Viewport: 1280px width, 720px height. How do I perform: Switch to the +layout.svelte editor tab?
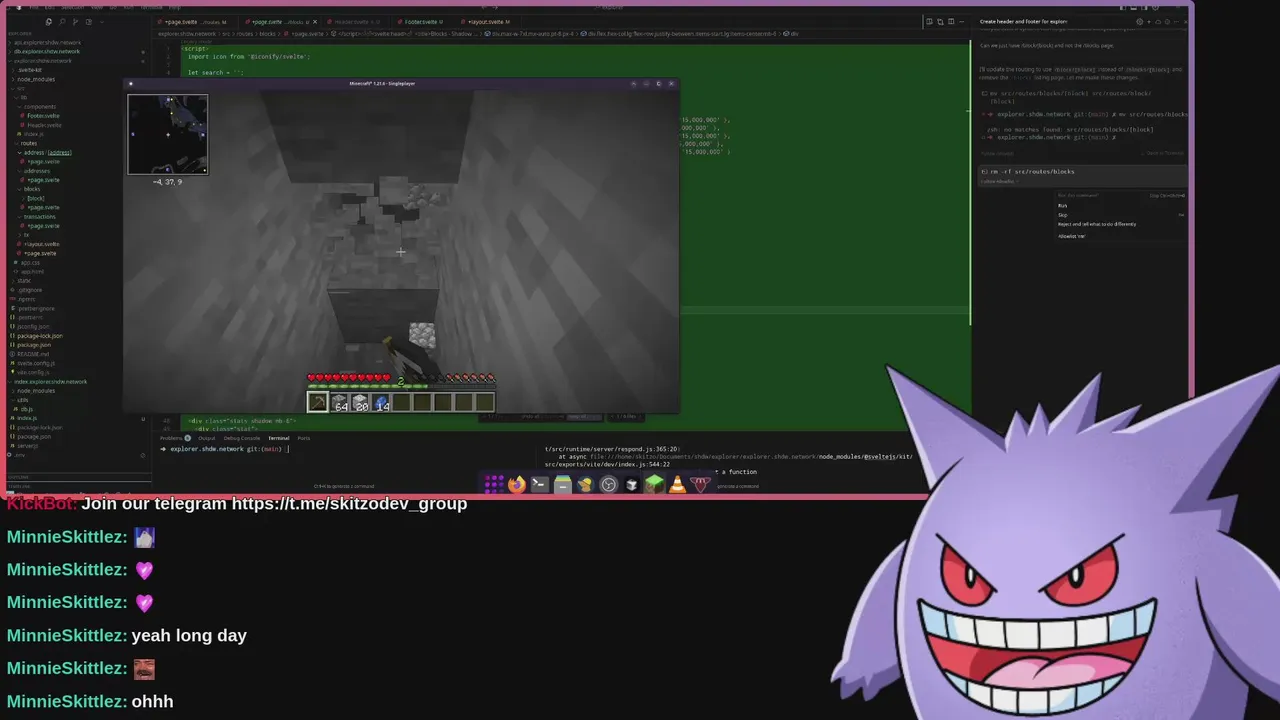pyautogui.click(x=490, y=21)
